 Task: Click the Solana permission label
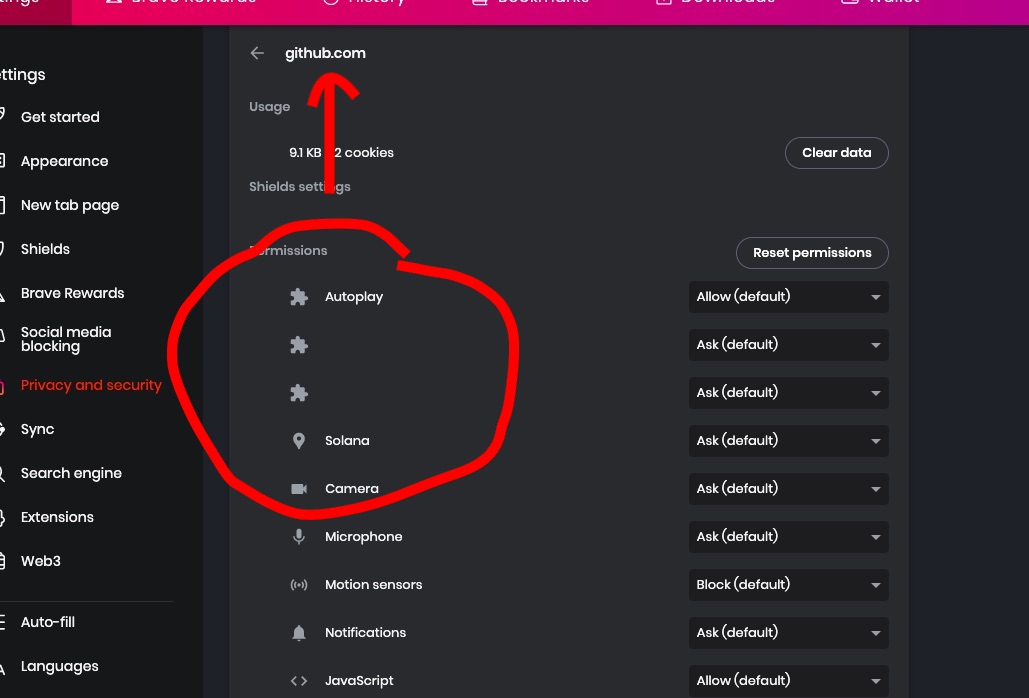point(347,441)
